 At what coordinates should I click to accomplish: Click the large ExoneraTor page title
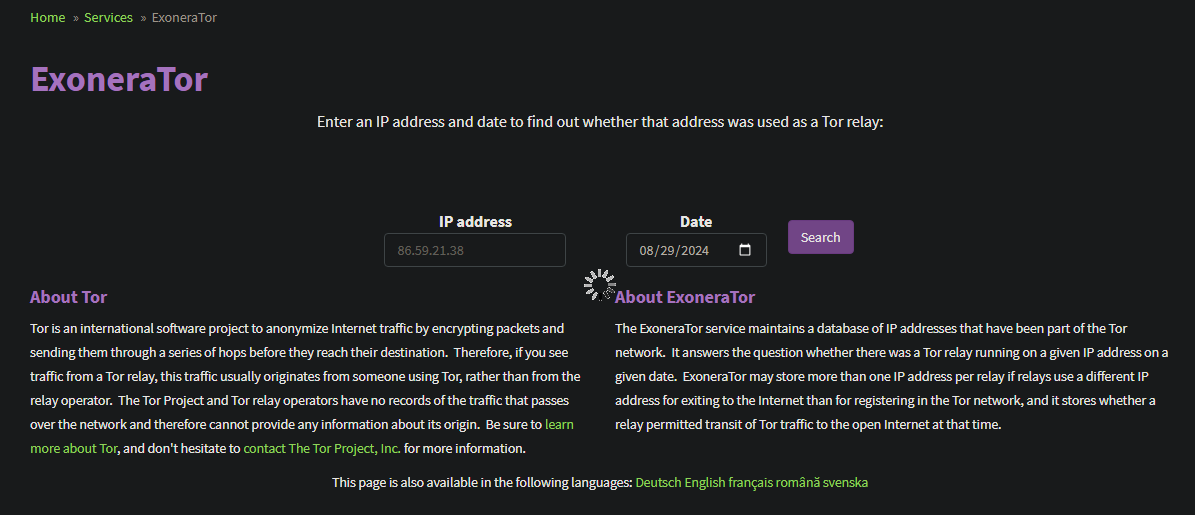point(119,78)
